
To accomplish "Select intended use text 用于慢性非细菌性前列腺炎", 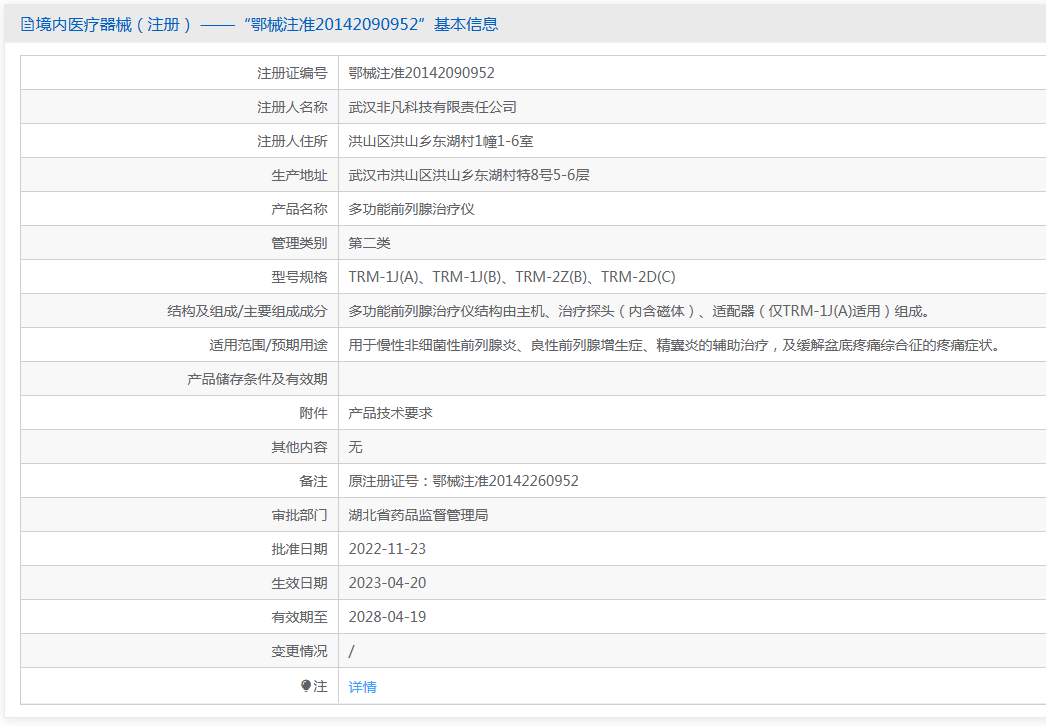I will (x=674, y=345).
